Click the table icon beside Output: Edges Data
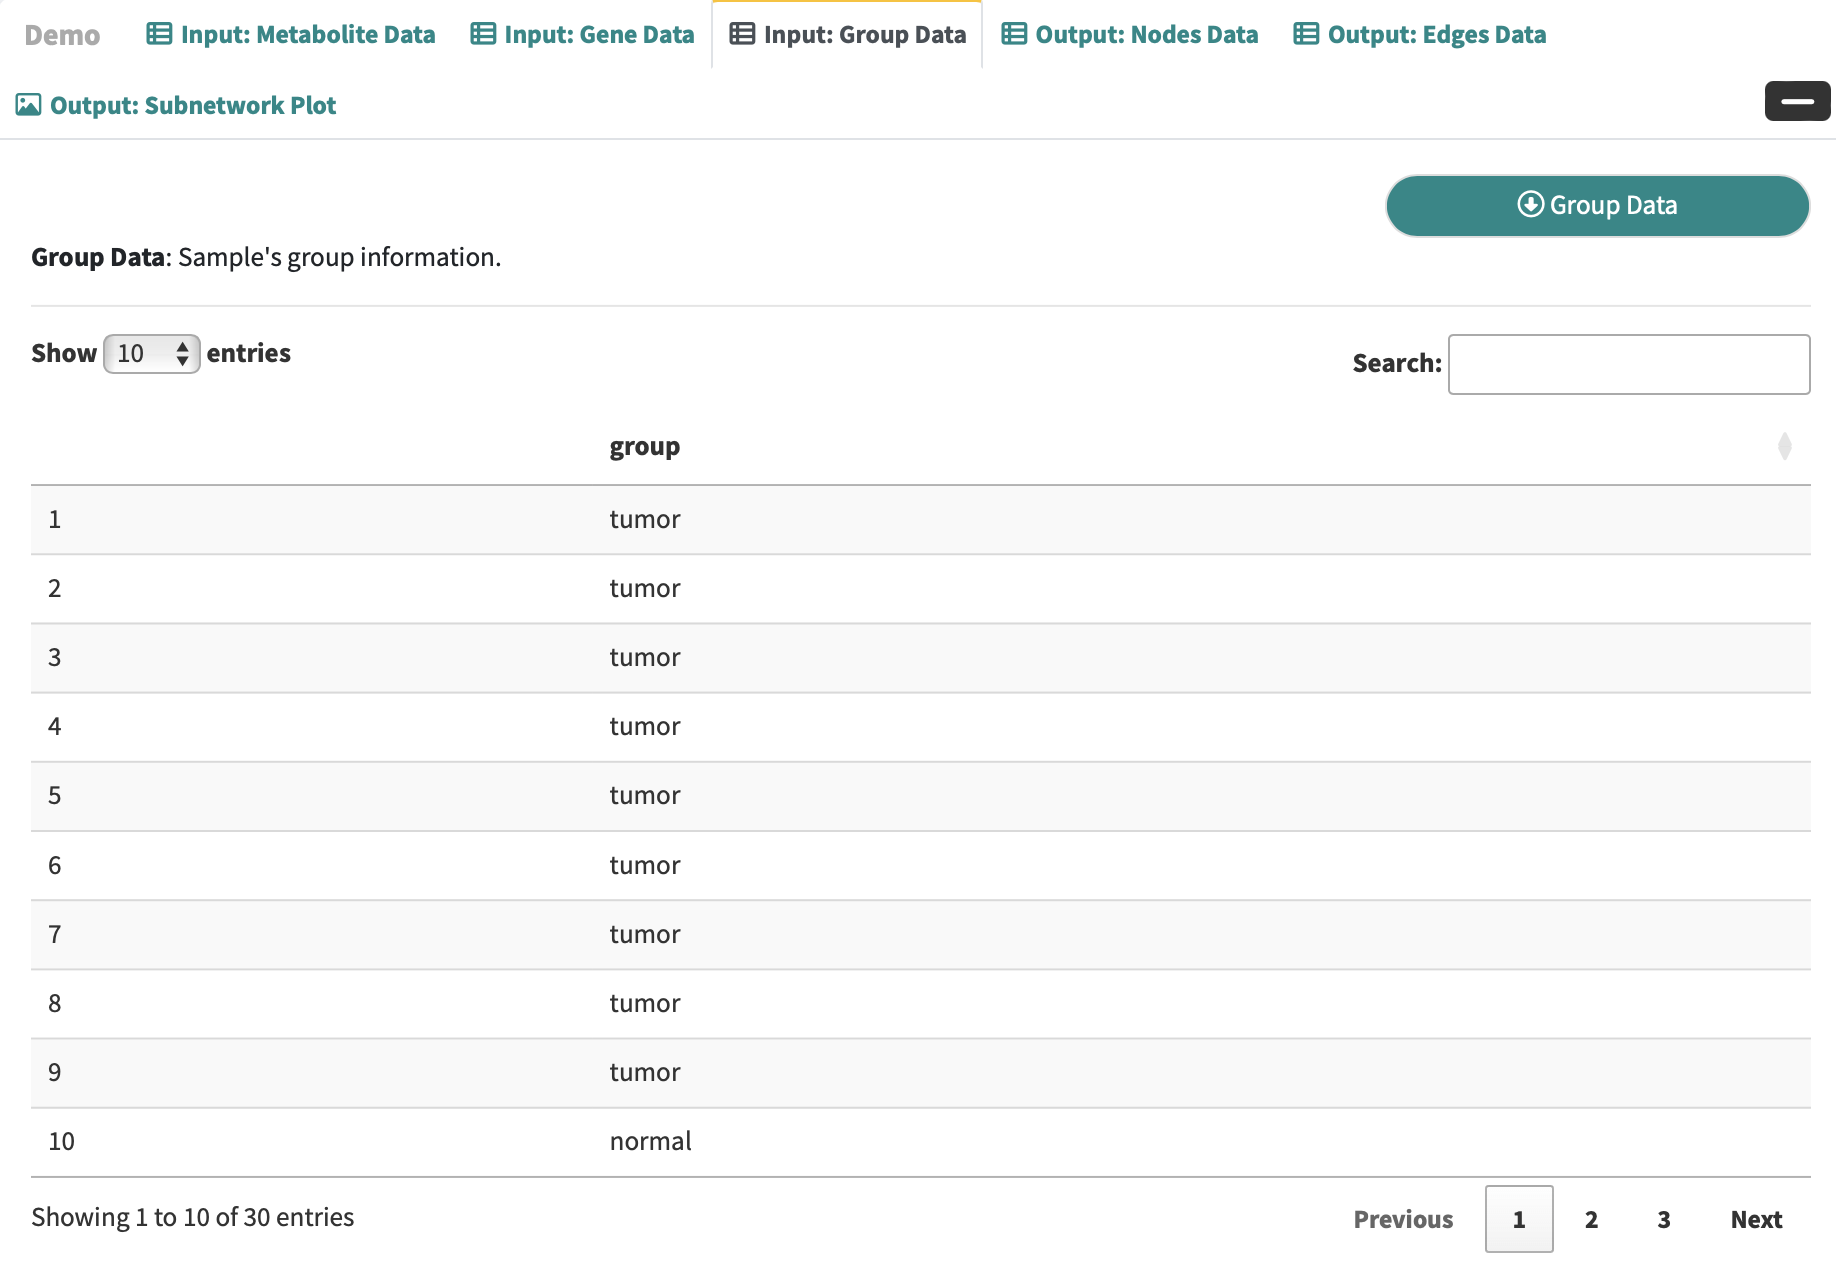Image resolution: width=1836 pixels, height=1262 pixels. pyautogui.click(x=1306, y=34)
